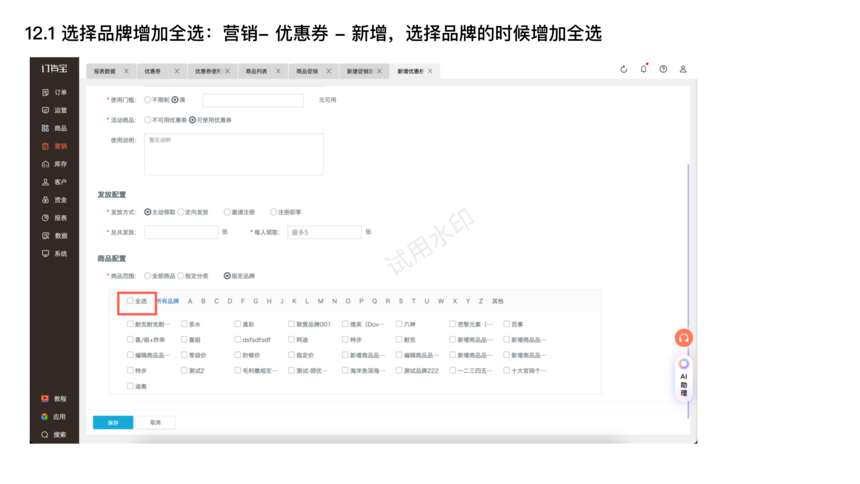This screenshot has height=484, width=860.
Task: Select the 定向发放 distribution radio
Action: click(x=181, y=212)
